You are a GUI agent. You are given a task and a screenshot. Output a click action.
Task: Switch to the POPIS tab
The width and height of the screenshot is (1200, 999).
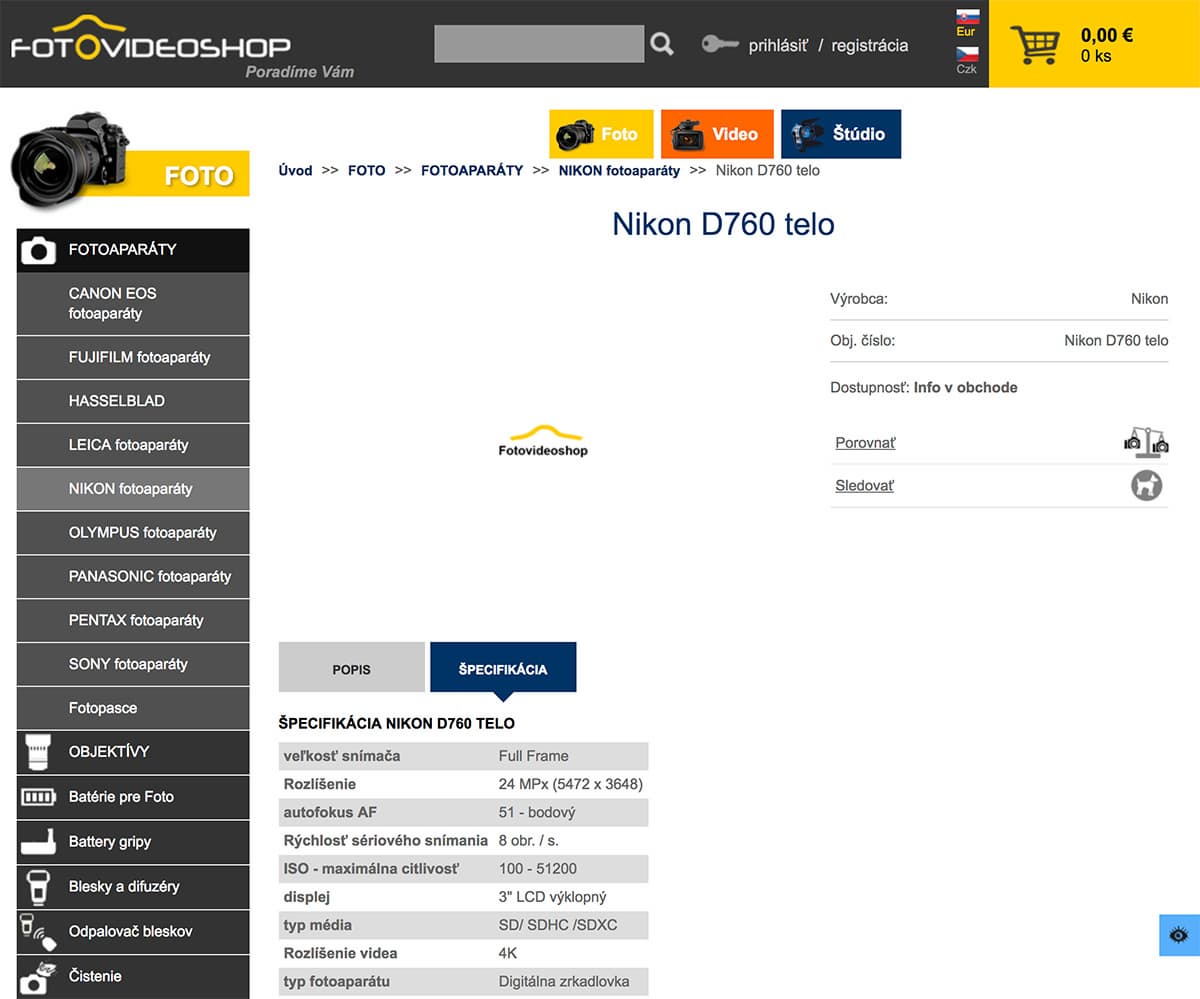point(351,667)
